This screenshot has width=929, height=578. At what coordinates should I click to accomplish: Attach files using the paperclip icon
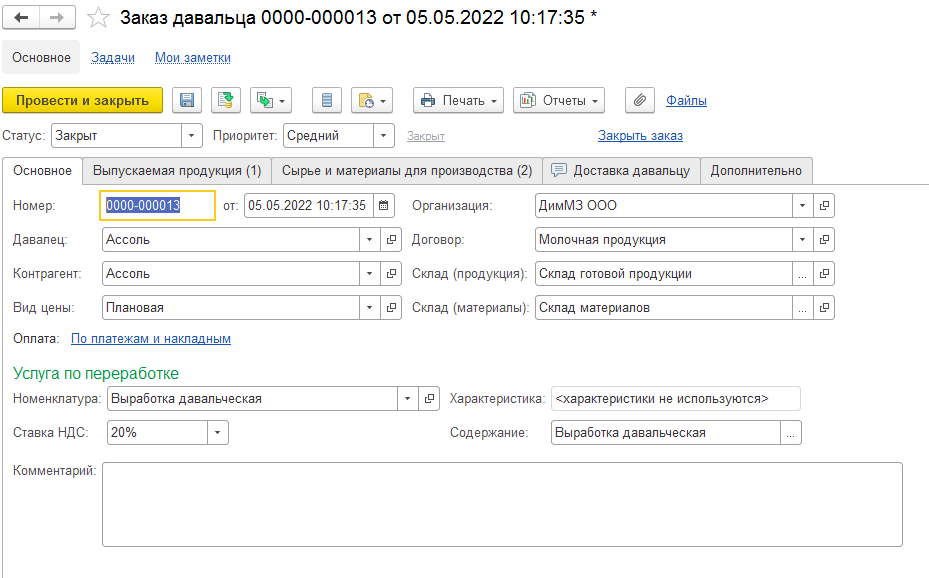638,100
